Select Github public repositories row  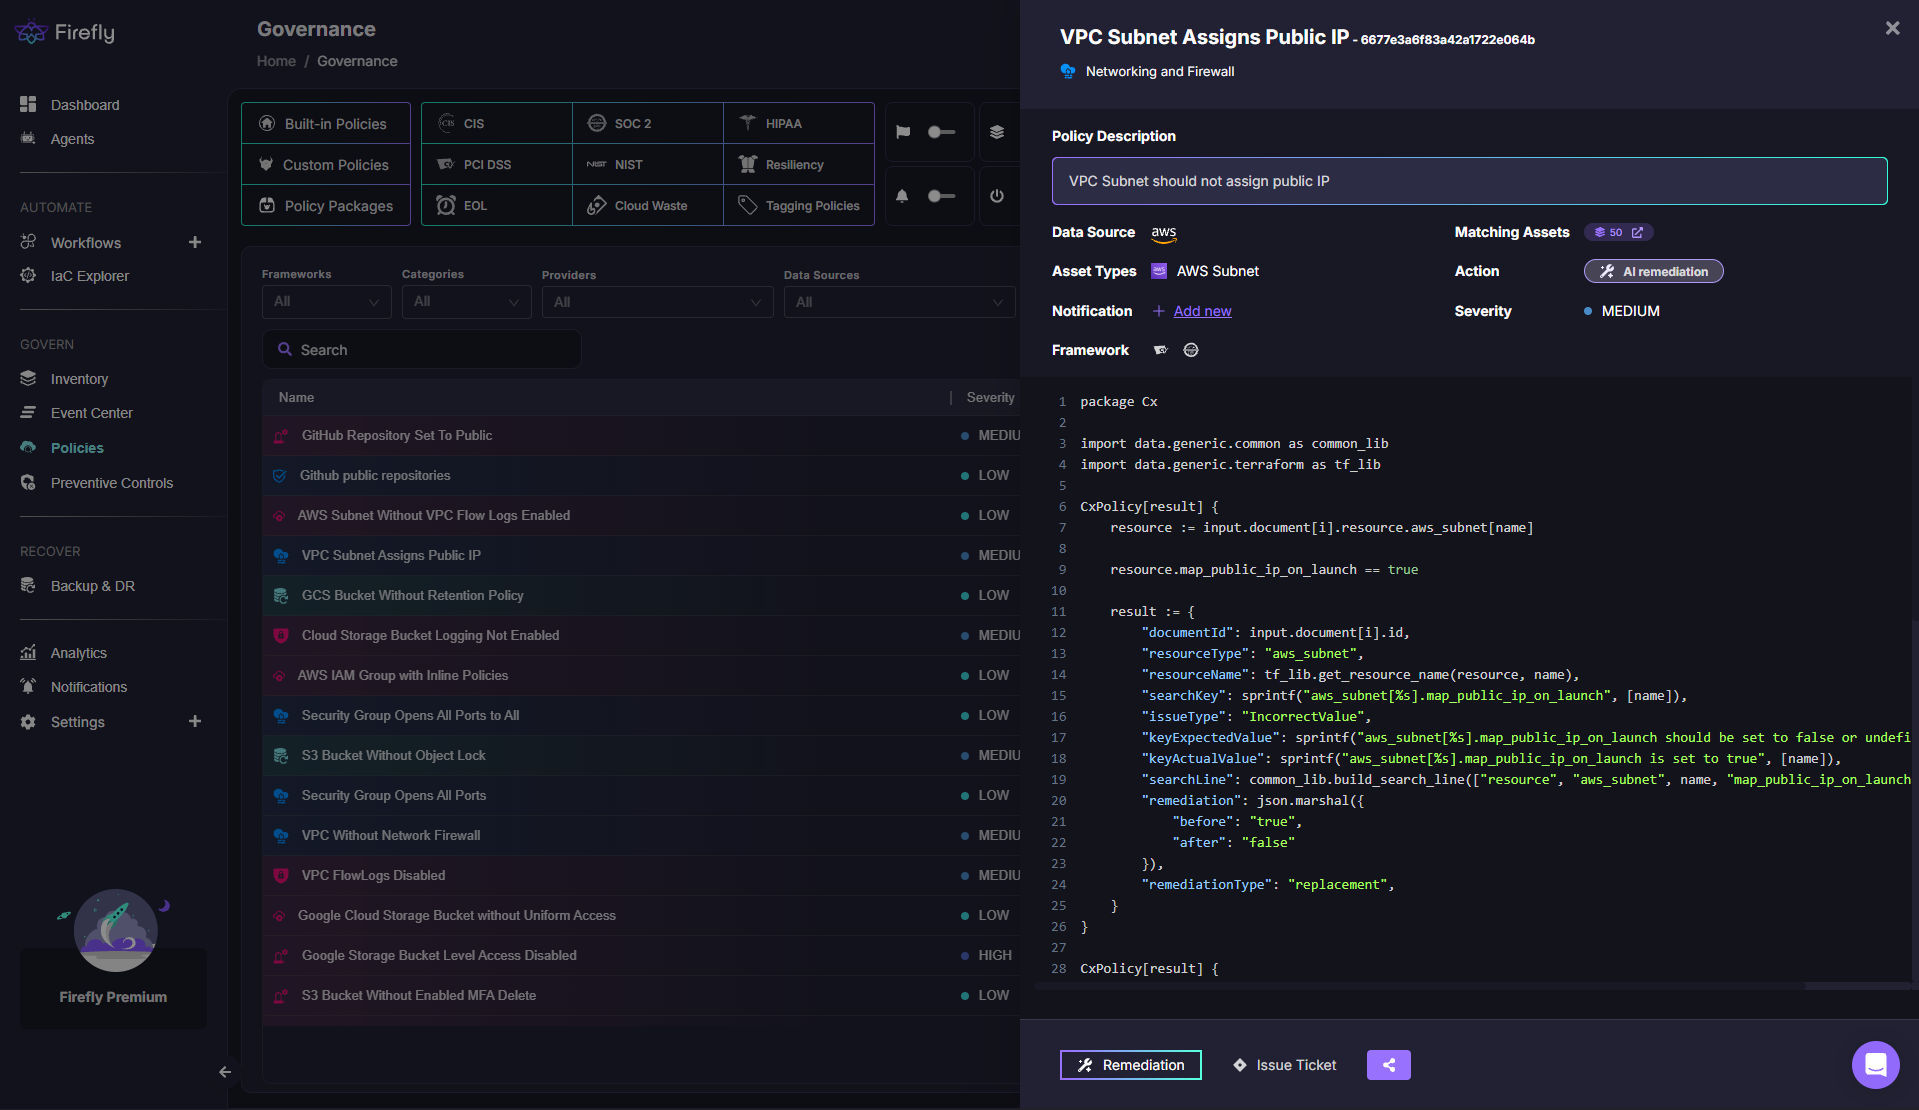tap(641, 476)
